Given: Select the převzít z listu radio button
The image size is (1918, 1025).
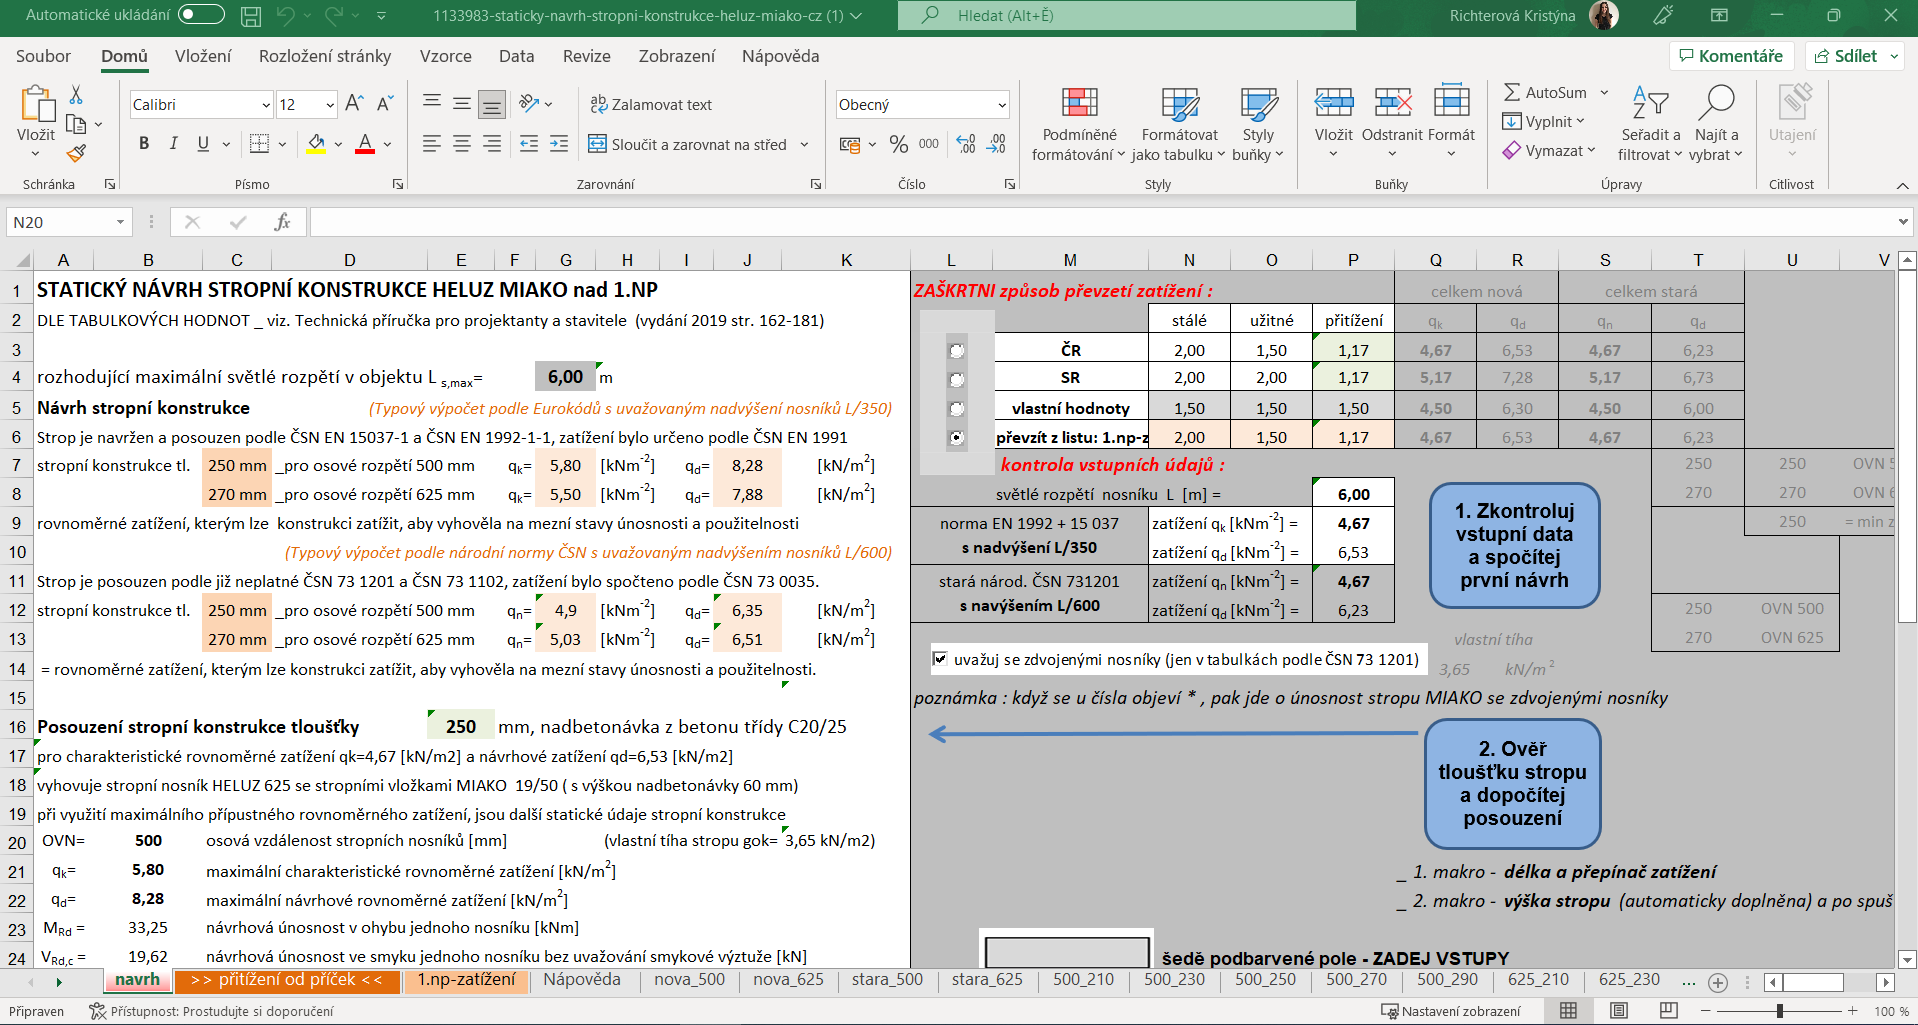Looking at the screenshot, I should click(957, 437).
